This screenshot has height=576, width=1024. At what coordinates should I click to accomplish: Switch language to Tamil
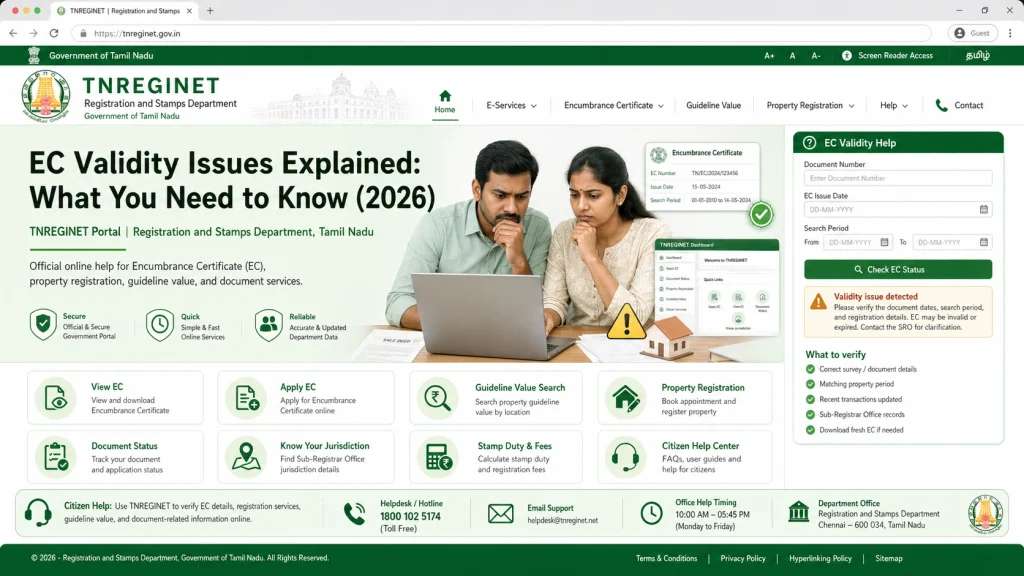point(977,56)
